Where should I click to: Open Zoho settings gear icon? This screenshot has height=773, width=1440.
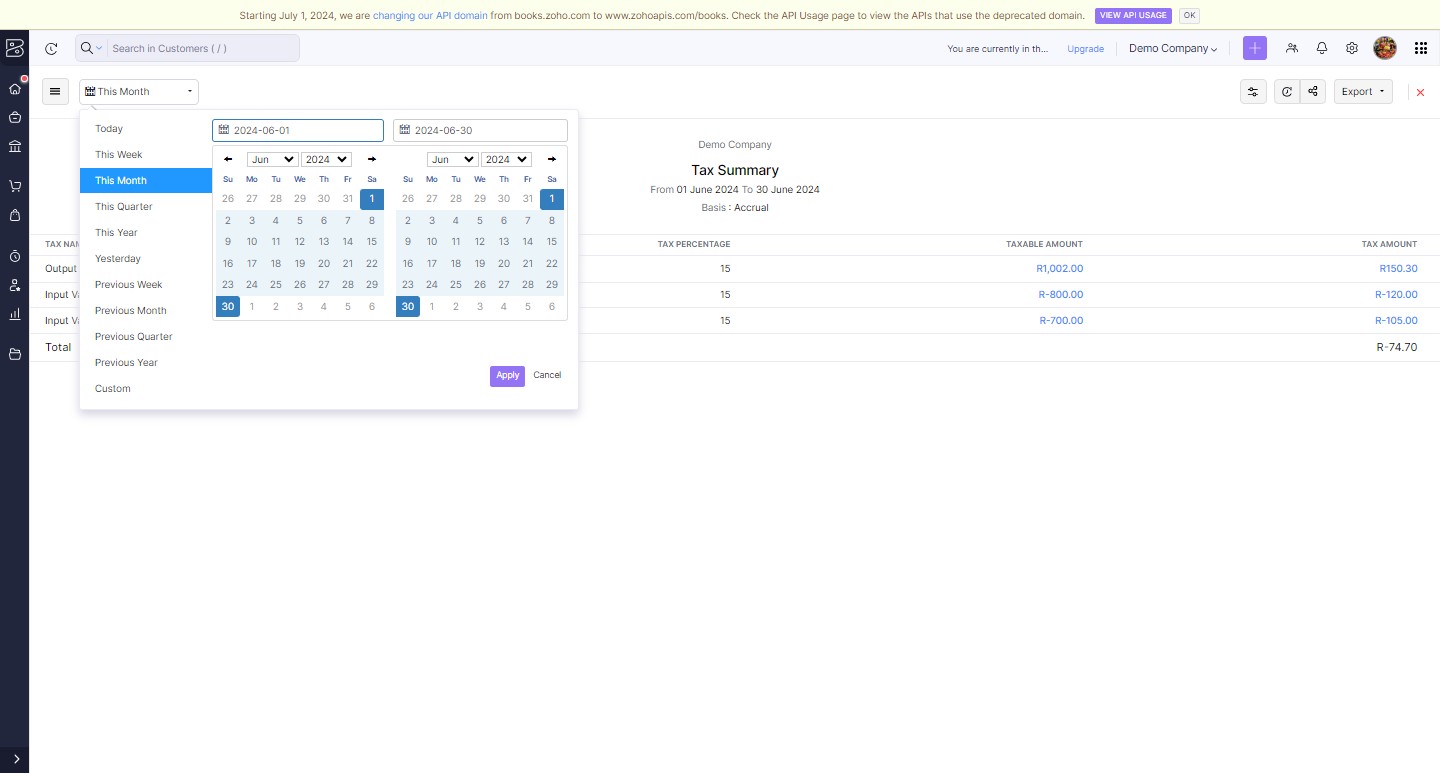[x=1352, y=48]
